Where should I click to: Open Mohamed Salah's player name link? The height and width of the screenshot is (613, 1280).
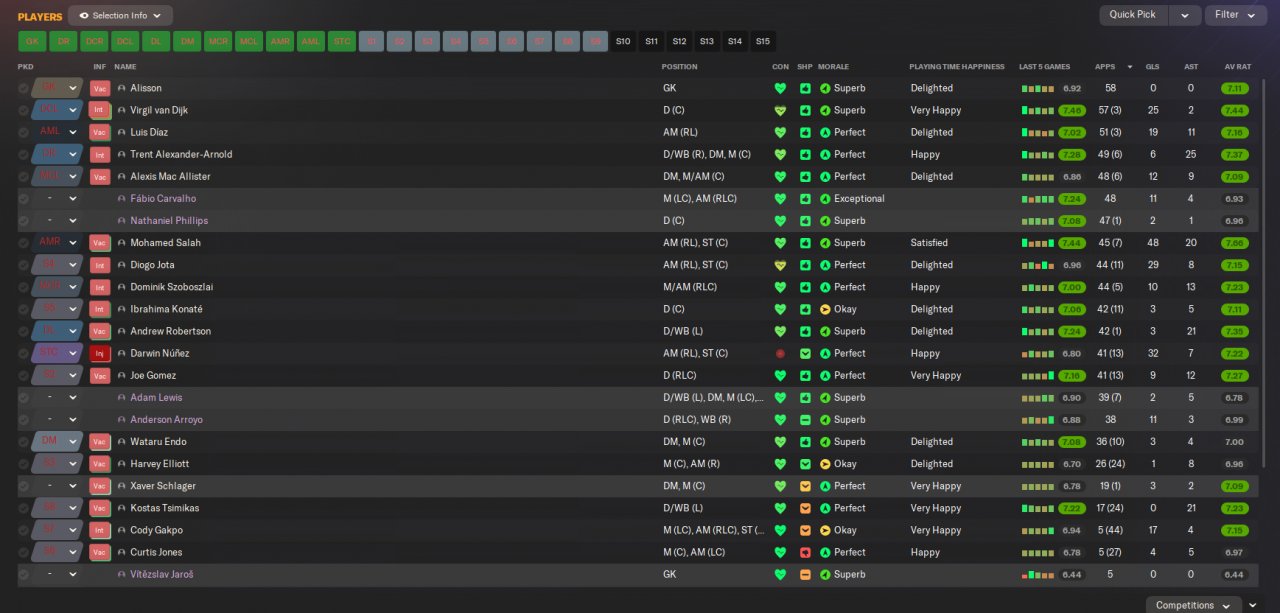click(x=165, y=243)
